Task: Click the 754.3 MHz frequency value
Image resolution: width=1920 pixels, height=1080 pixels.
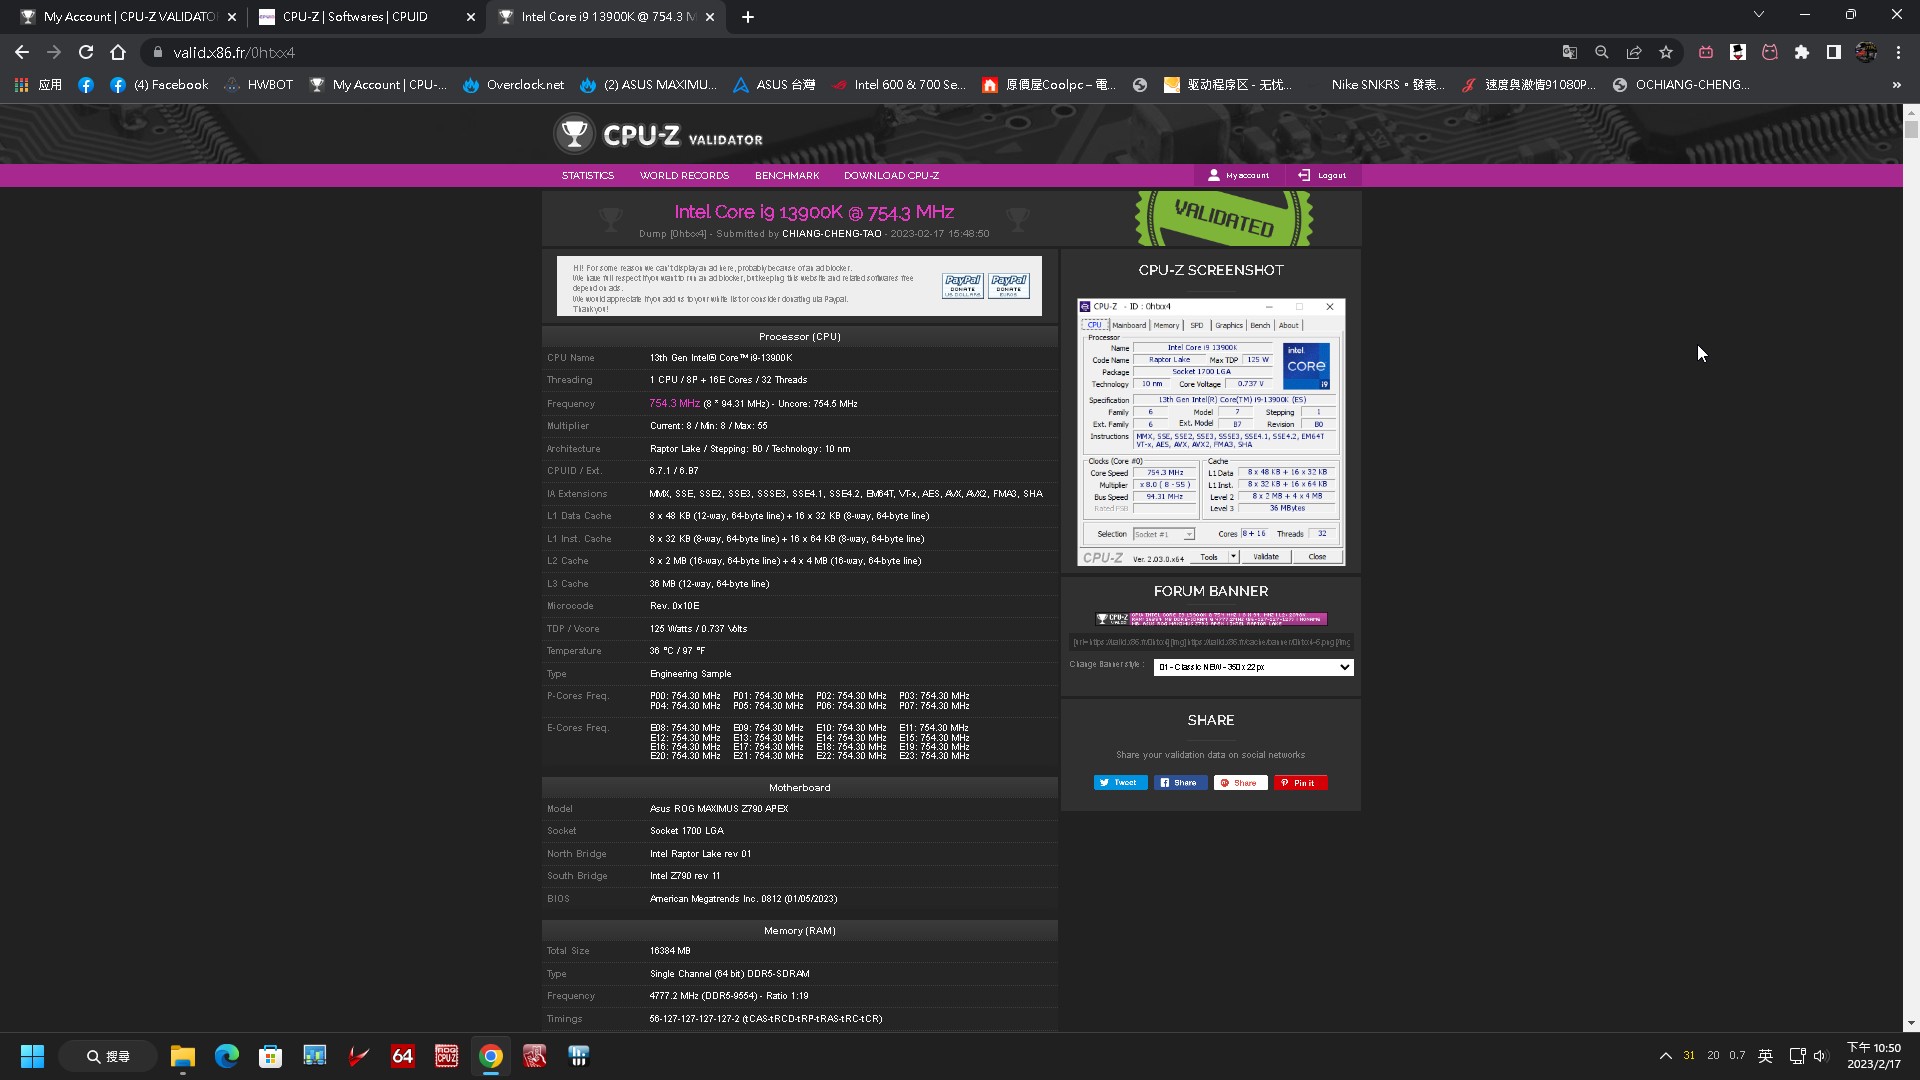Action: coord(674,403)
